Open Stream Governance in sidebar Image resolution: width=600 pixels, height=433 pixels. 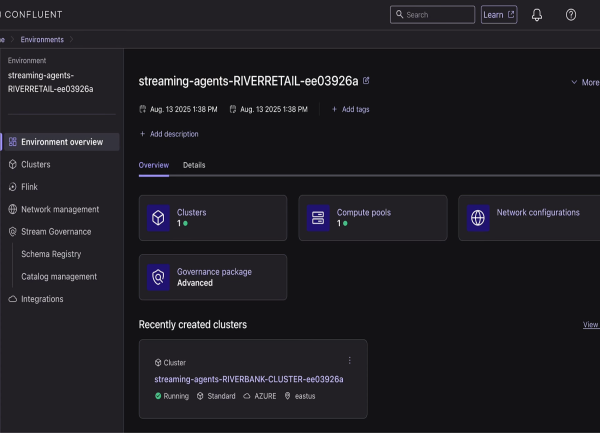coord(55,231)
